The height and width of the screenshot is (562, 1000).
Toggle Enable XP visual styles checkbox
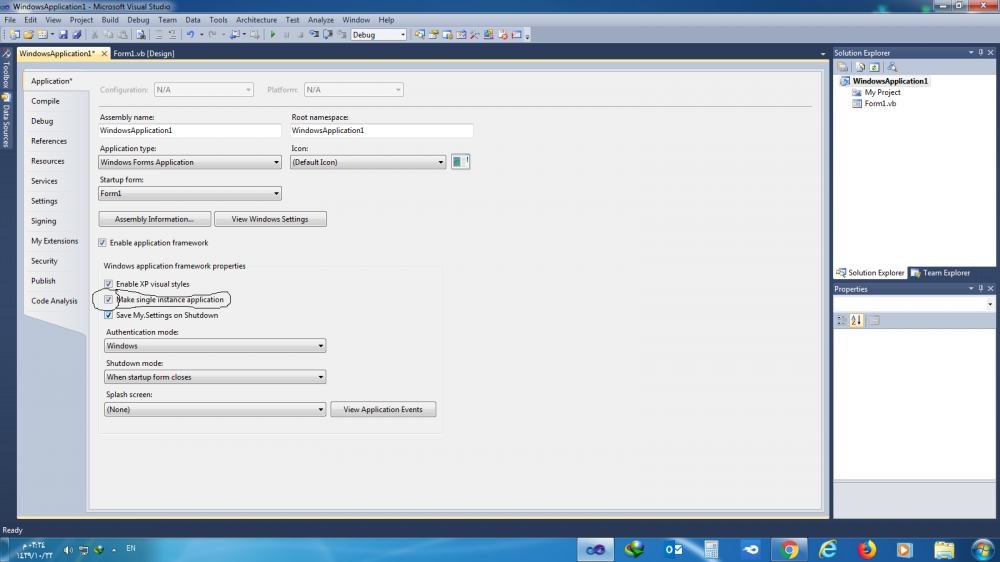click(108, 284)
